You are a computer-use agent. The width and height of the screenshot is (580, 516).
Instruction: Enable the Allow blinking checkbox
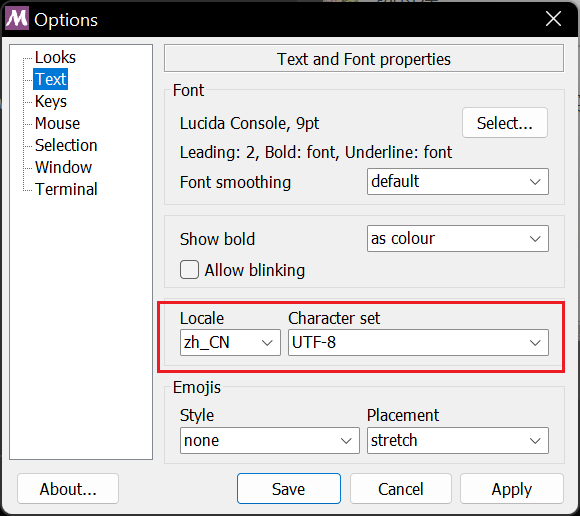(189, 270)
